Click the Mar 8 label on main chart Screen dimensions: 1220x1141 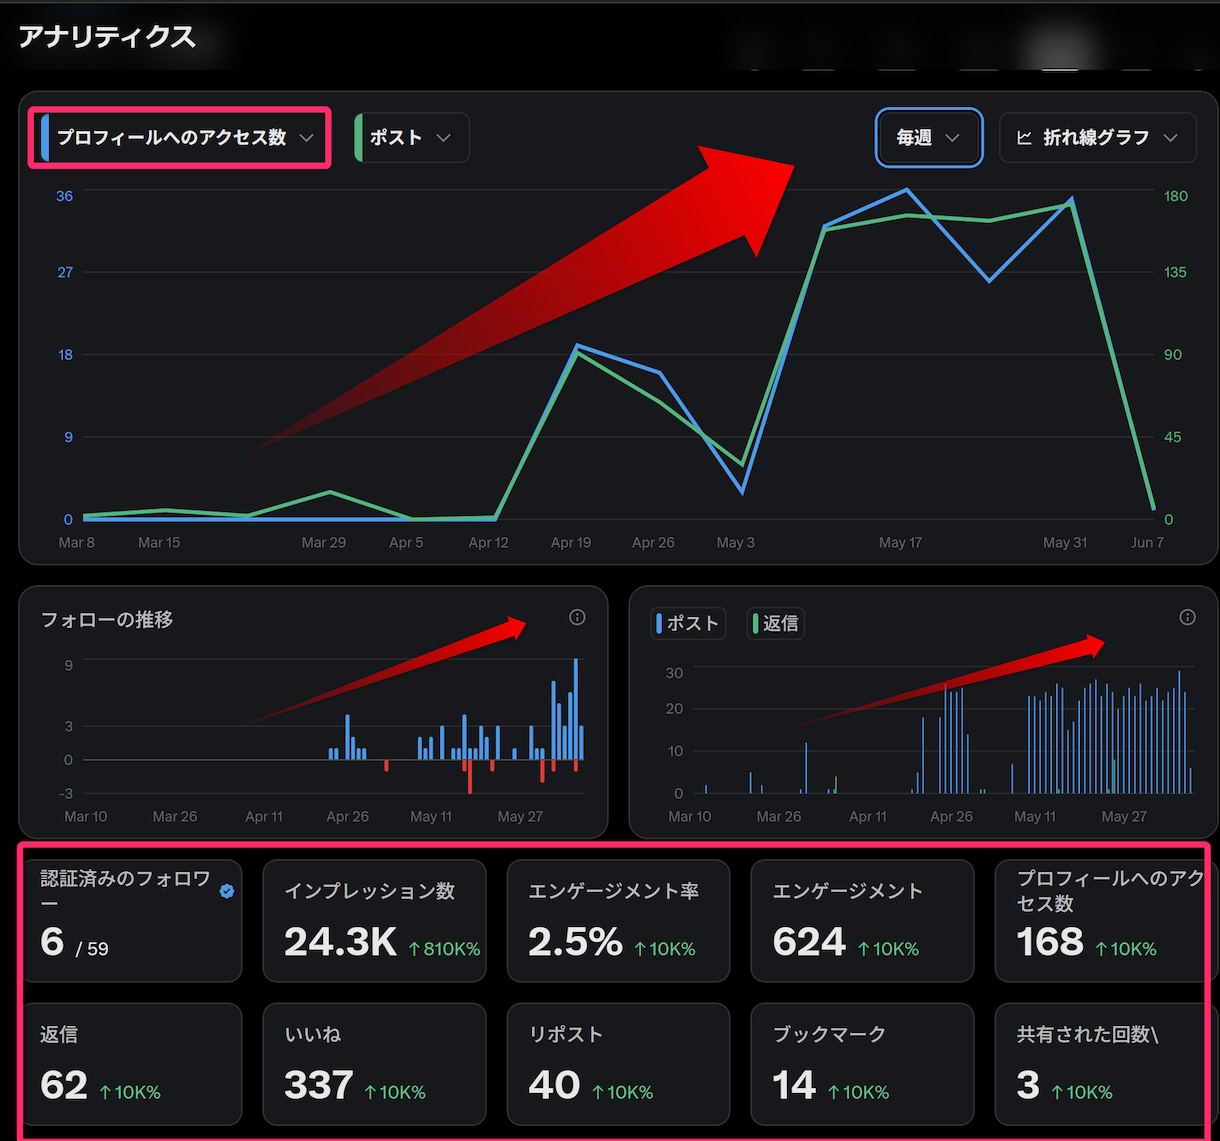coord(77,542)
